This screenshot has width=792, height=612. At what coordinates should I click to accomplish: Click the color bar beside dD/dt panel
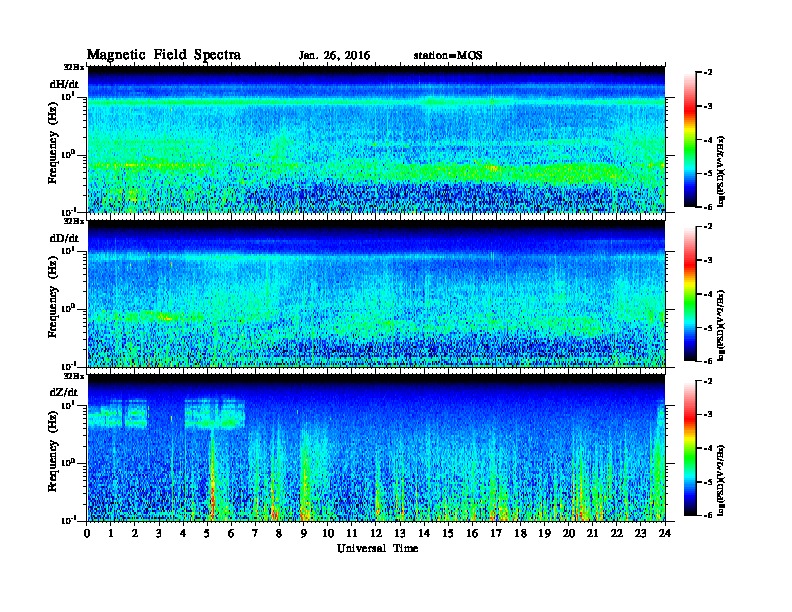coord(690,293)
